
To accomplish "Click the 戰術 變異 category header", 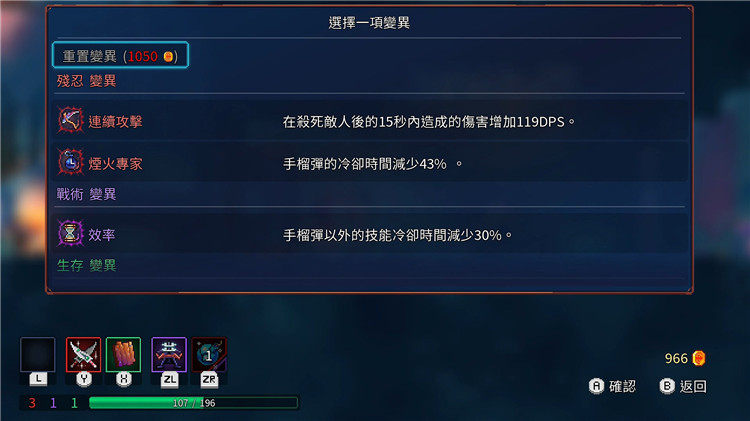I will point(87,194).
